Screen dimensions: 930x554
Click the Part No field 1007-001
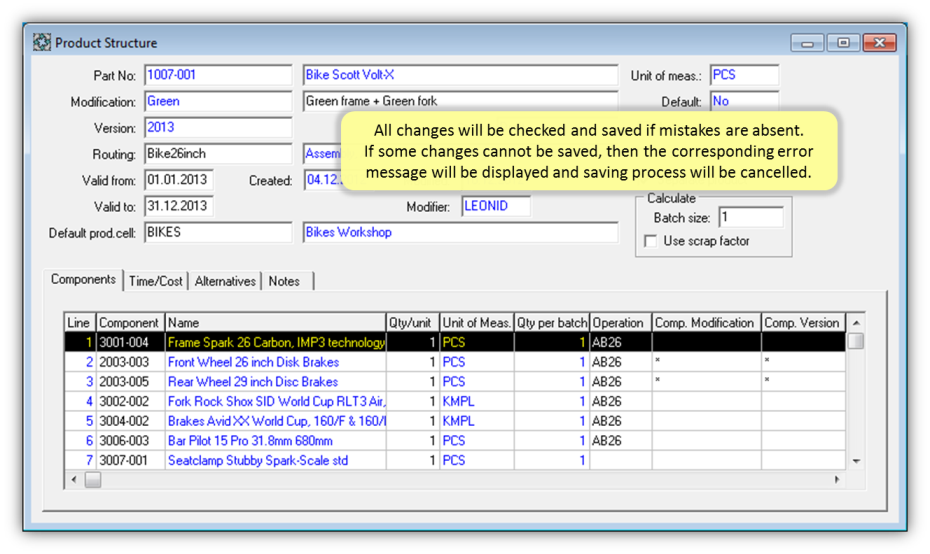218,75
